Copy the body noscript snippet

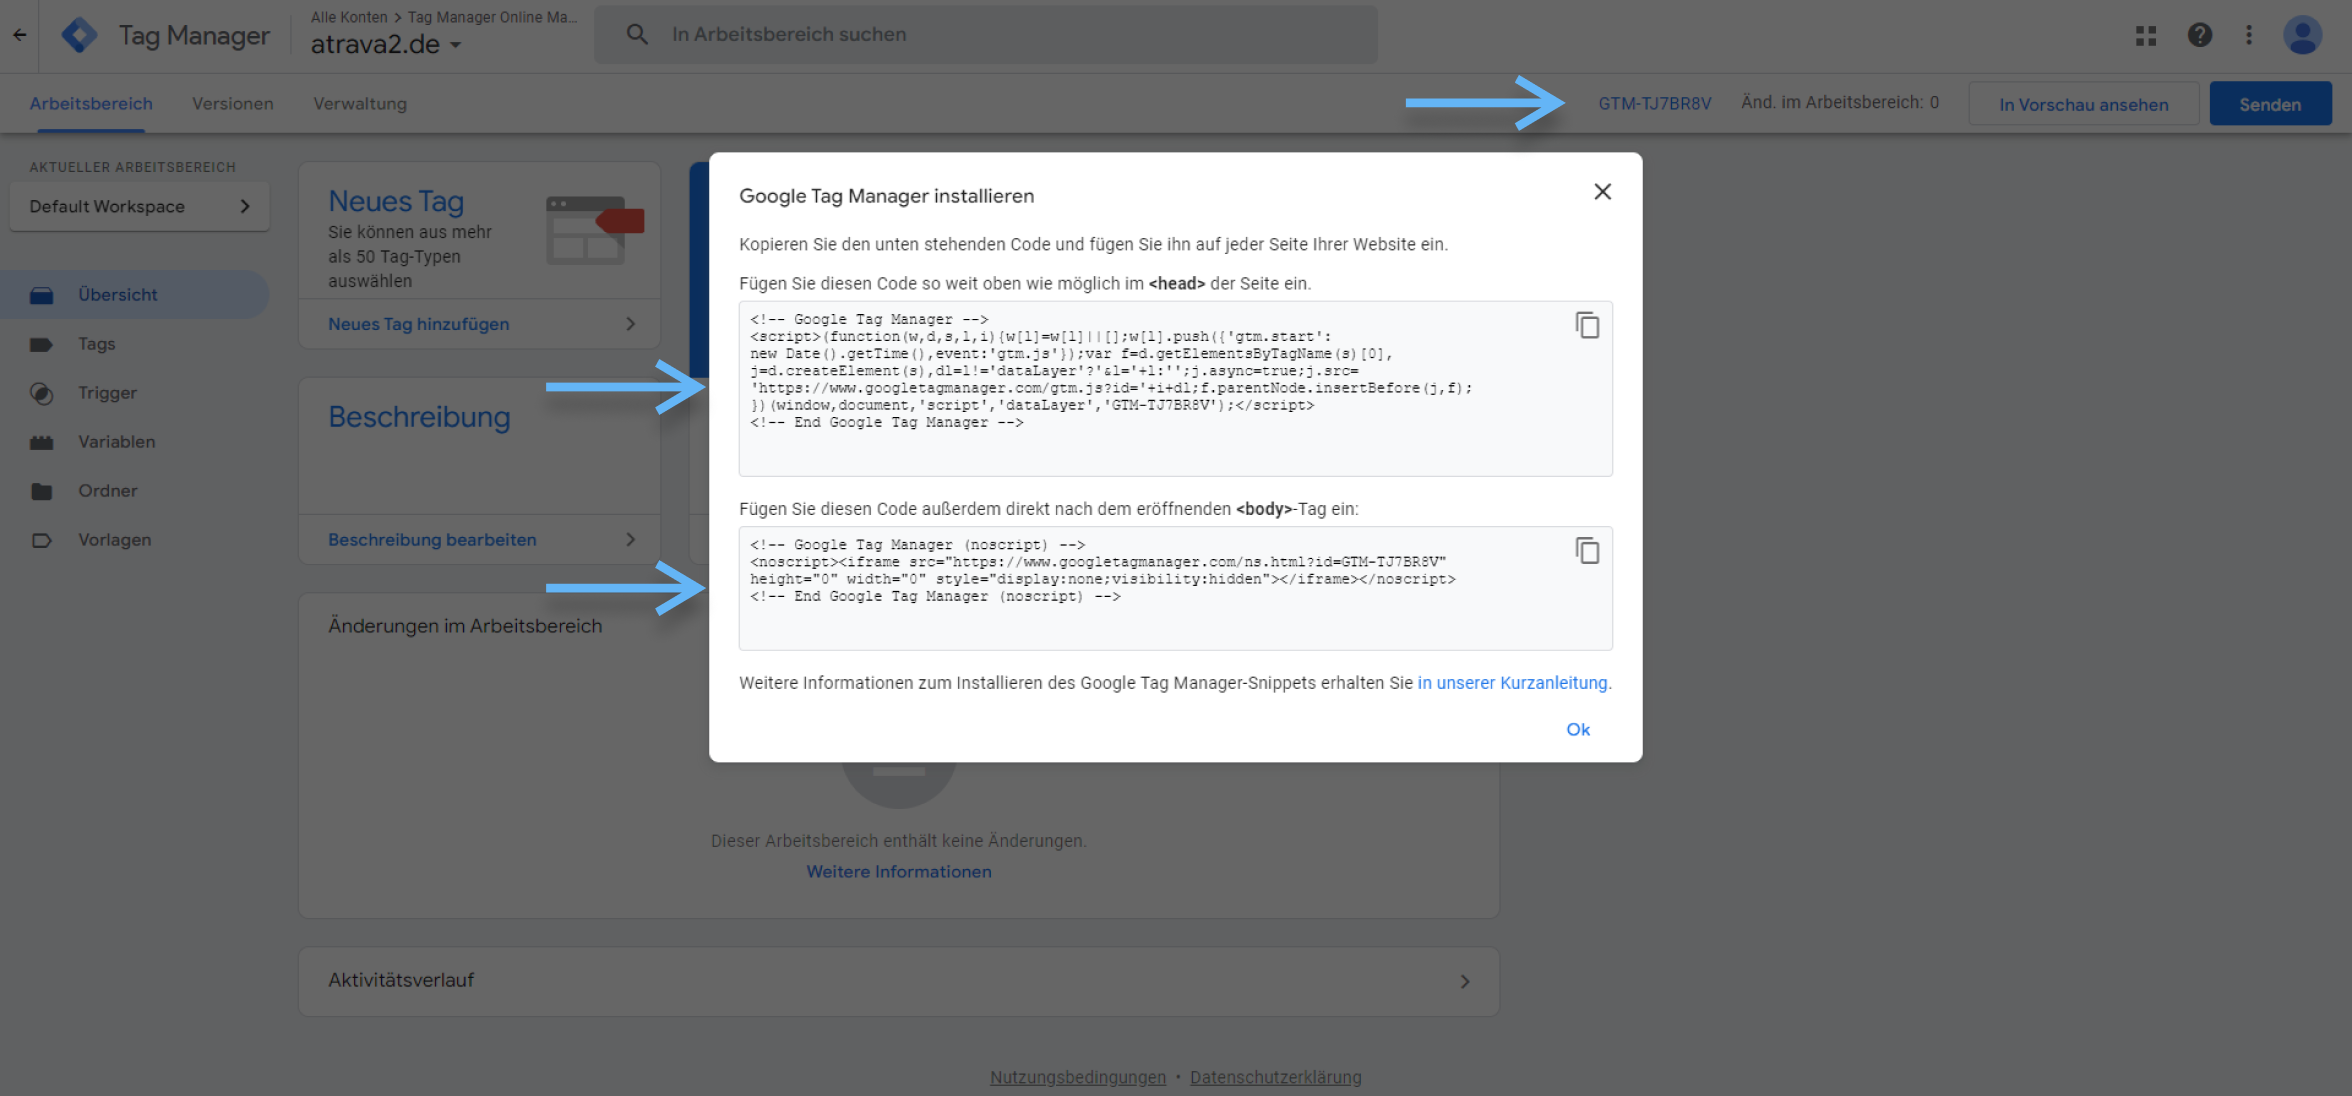click(1588, 550)
